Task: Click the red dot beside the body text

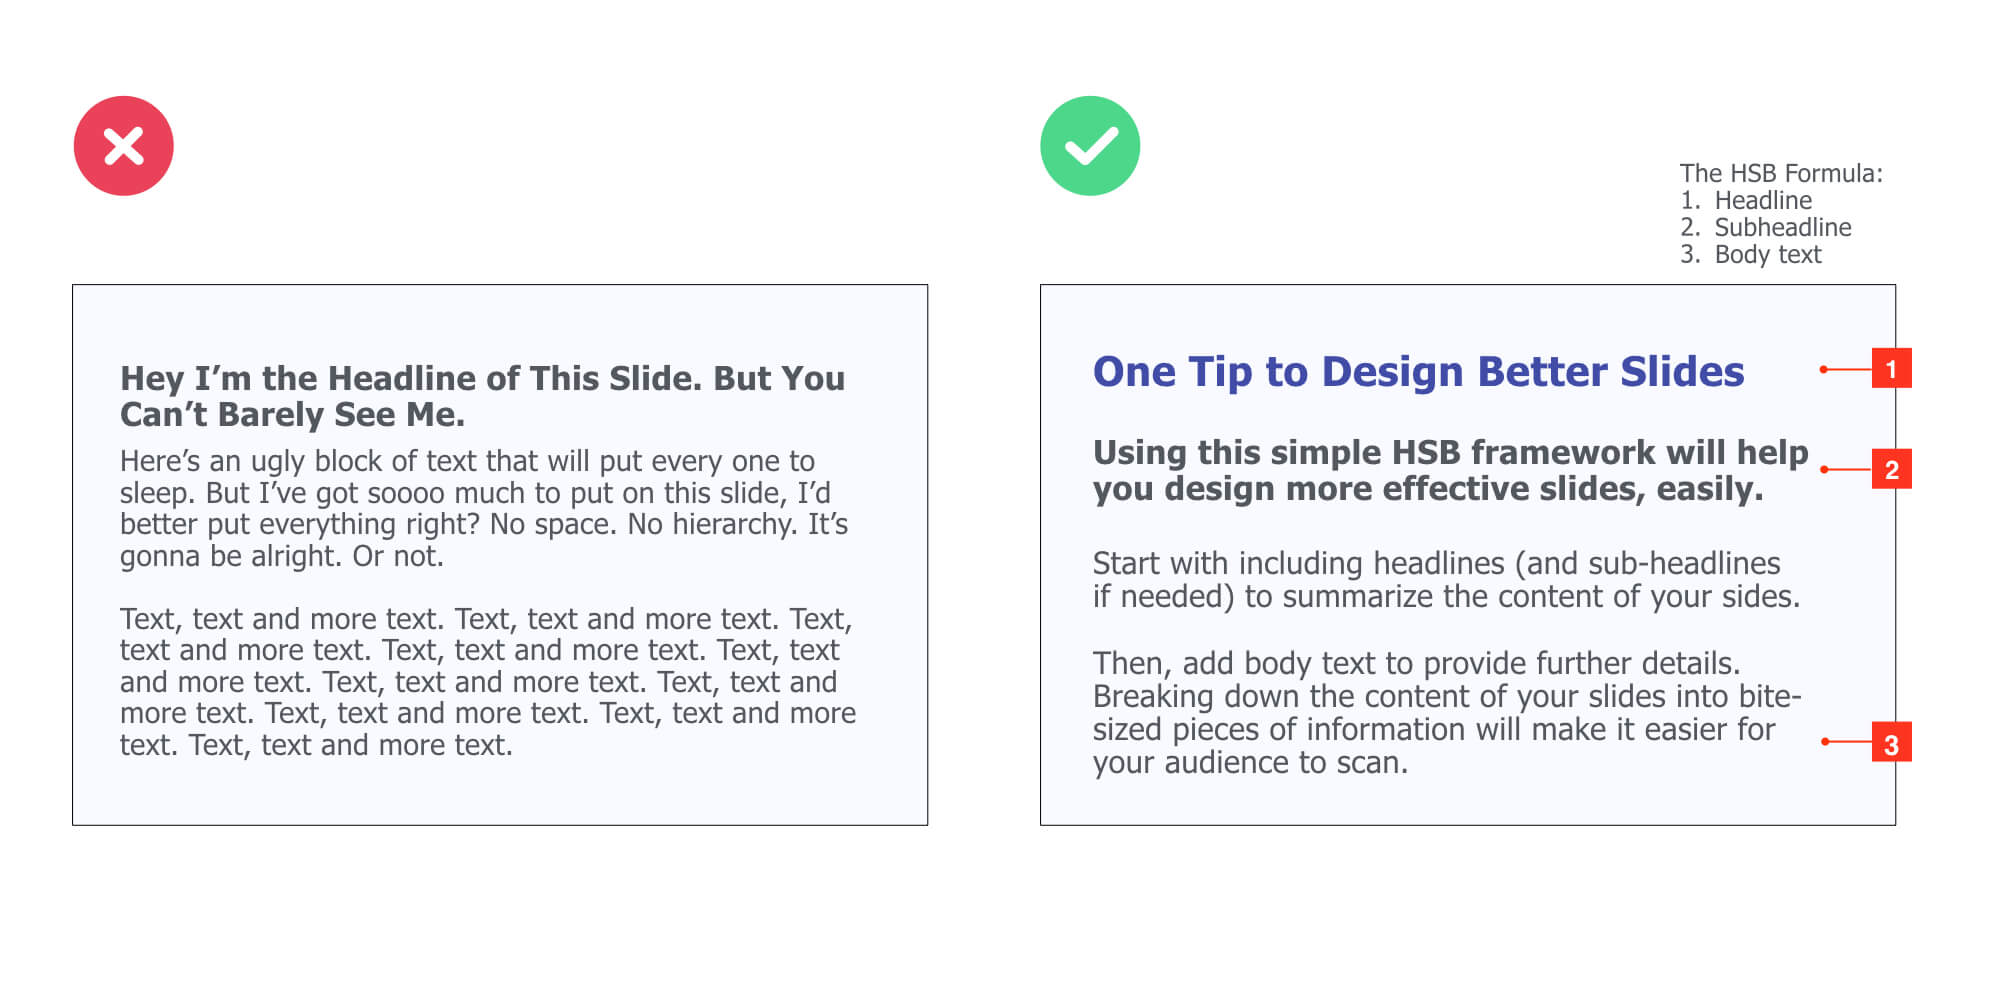Action: 1824,742
